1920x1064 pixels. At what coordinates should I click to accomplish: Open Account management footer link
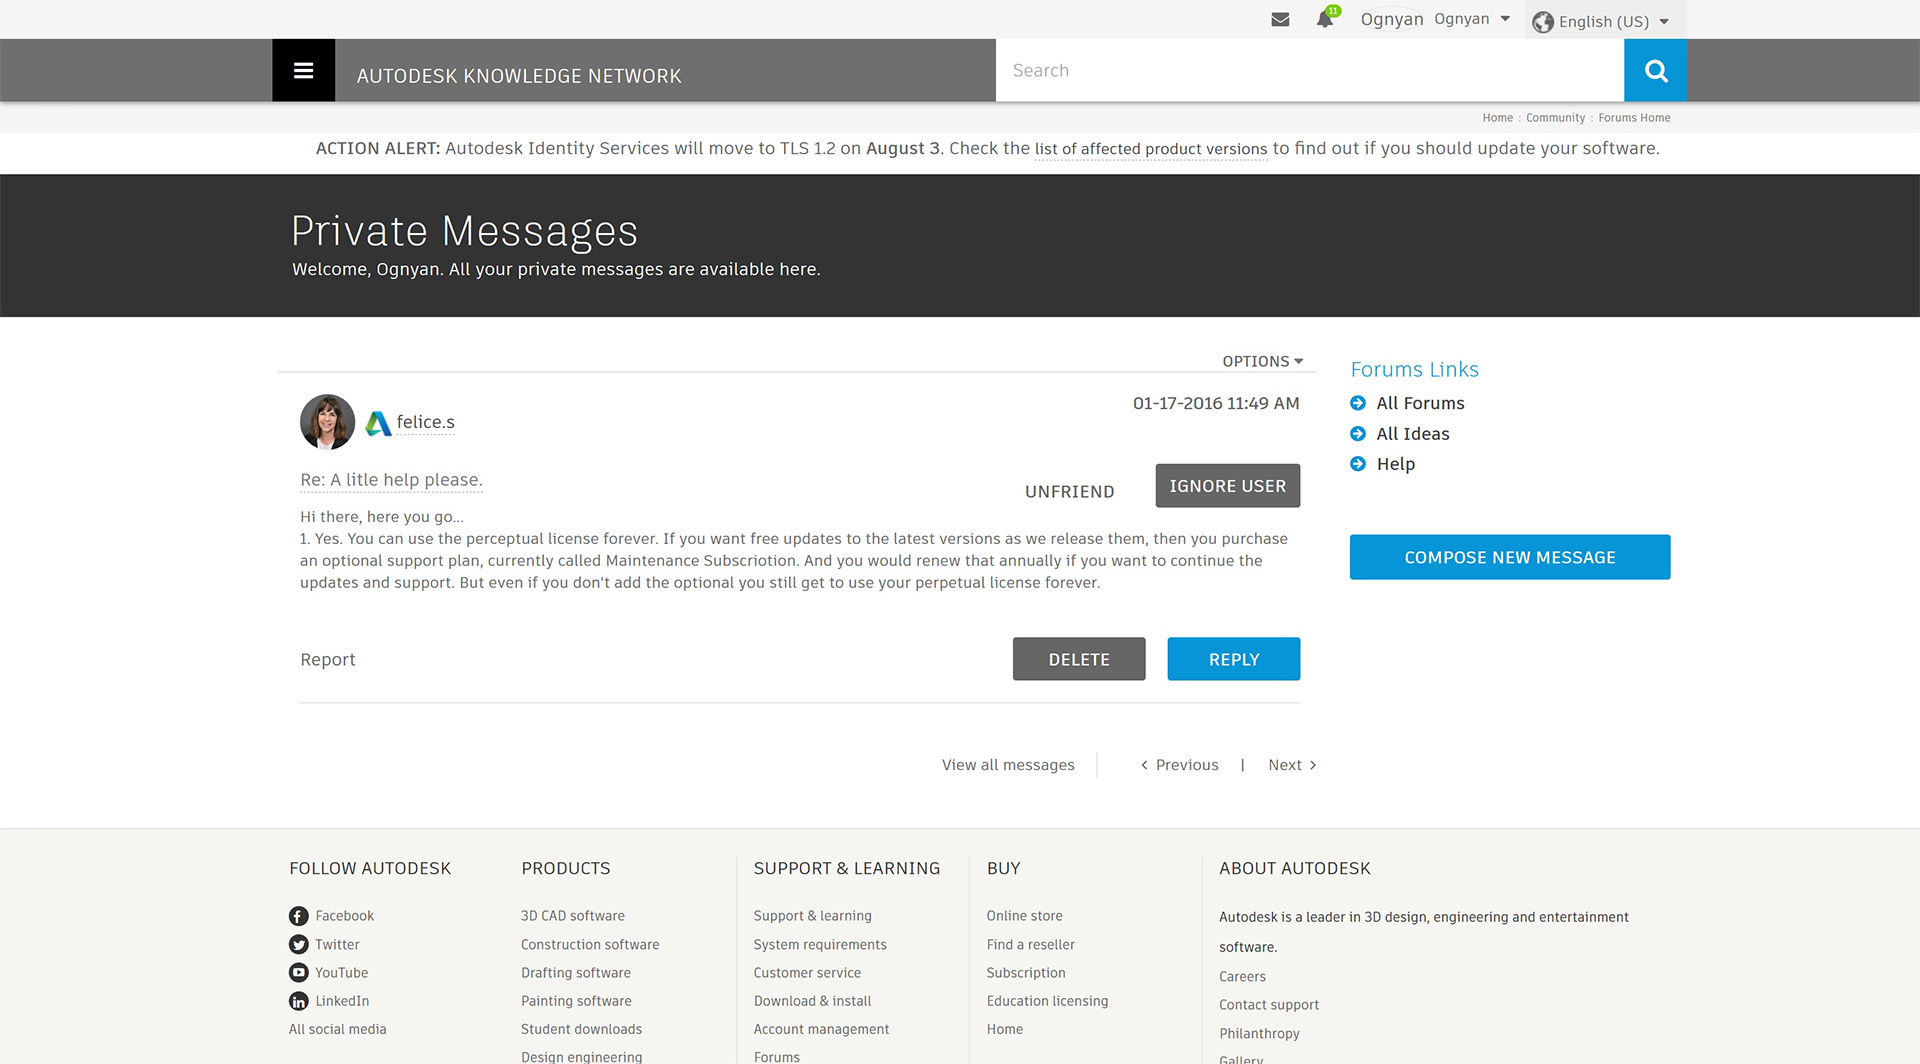821,1029
